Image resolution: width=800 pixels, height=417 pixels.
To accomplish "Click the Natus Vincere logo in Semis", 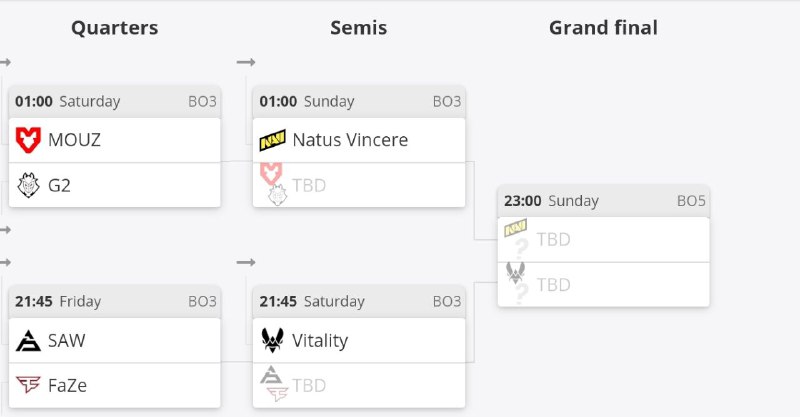I will (272, 140).
